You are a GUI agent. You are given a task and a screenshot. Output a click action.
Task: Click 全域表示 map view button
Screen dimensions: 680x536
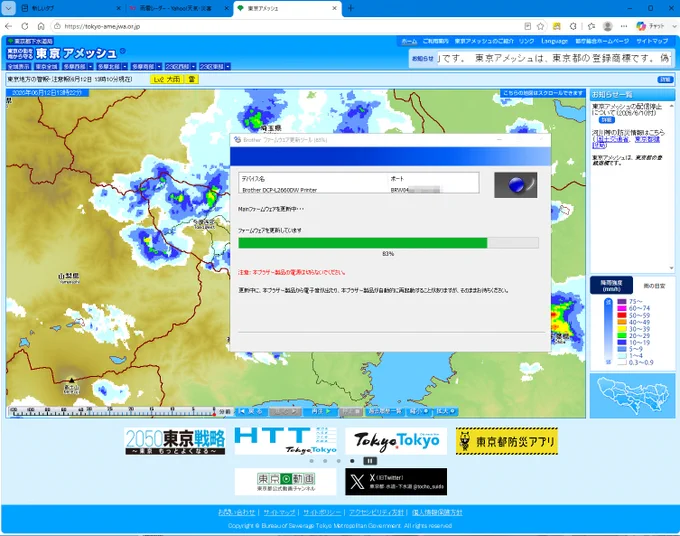coord(19,66)
